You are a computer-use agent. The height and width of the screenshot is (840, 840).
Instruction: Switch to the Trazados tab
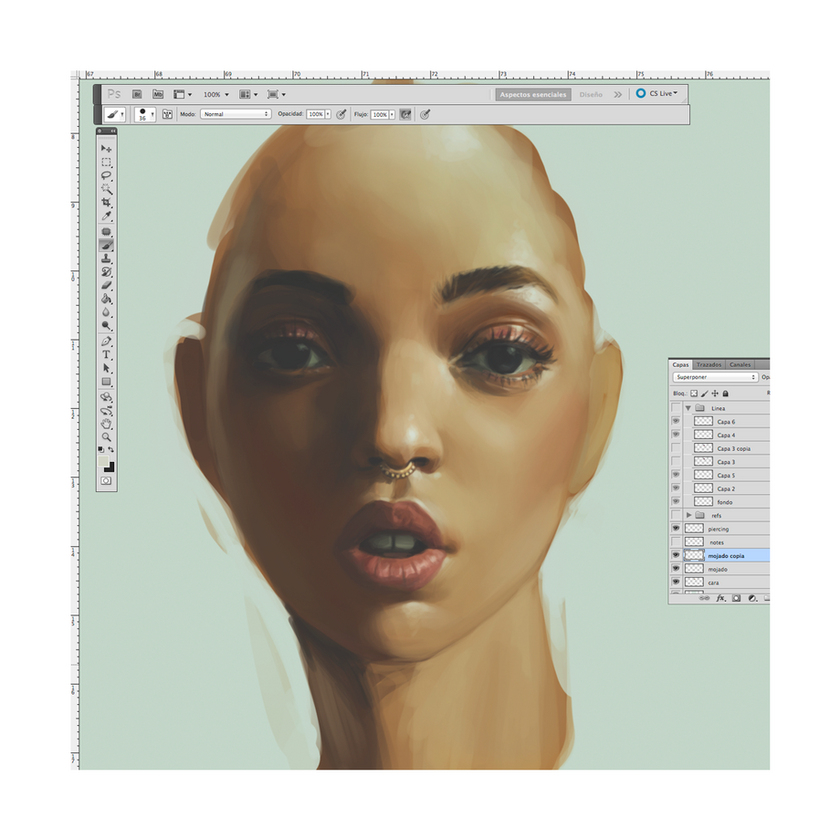click(709, 364)
